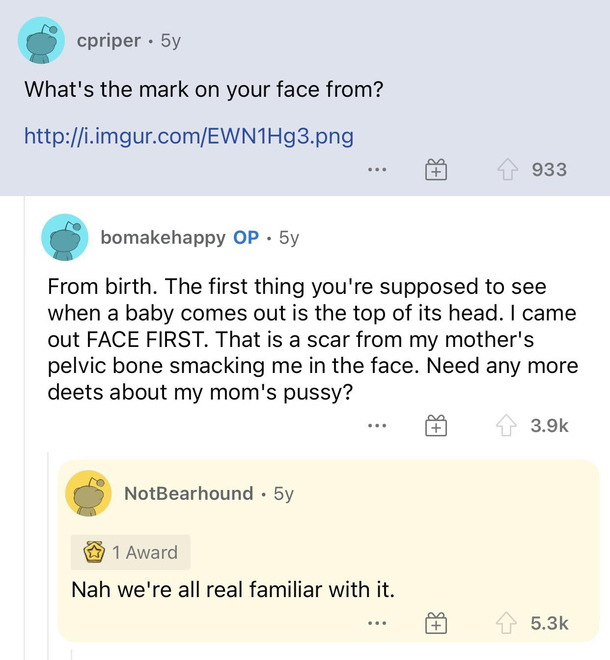
Task: Click the gold award icon in the badge
Action: coord(92,552)
